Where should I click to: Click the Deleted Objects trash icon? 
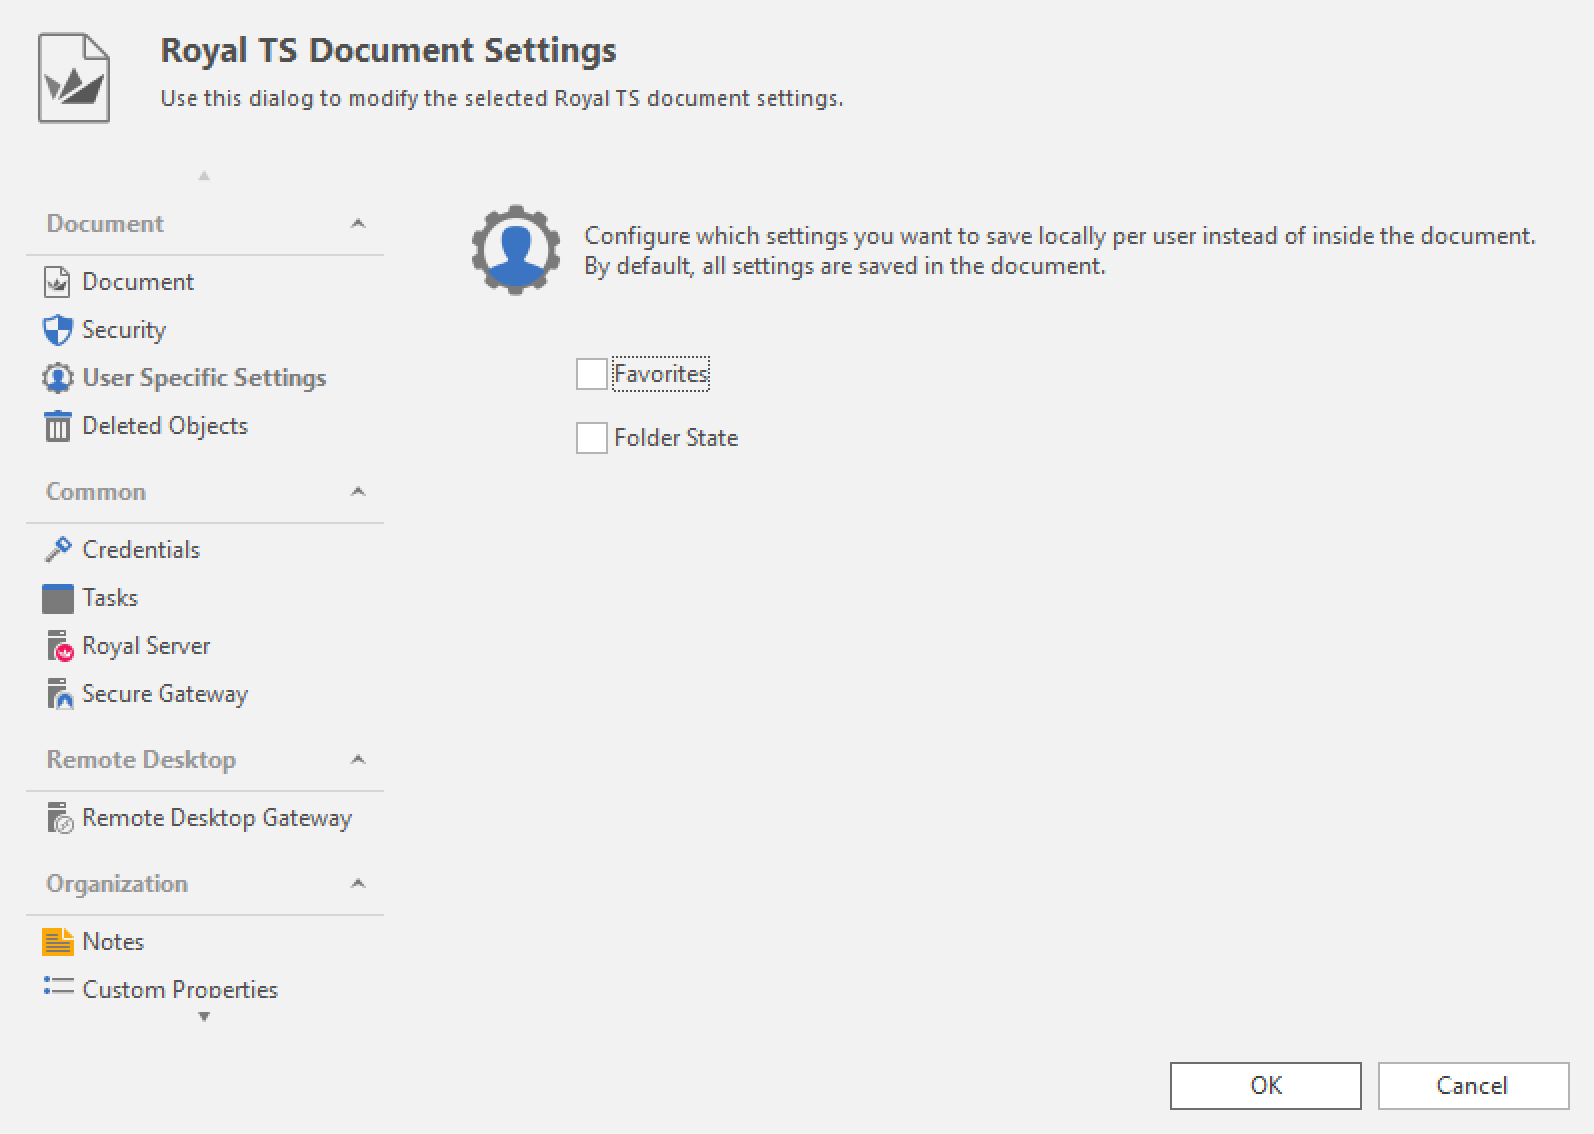click(x=57, y=427)
